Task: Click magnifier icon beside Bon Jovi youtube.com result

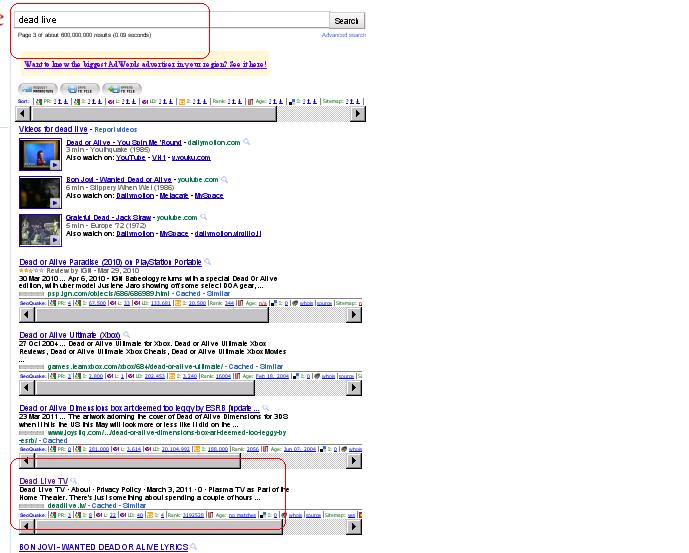Action: [225, 179]
